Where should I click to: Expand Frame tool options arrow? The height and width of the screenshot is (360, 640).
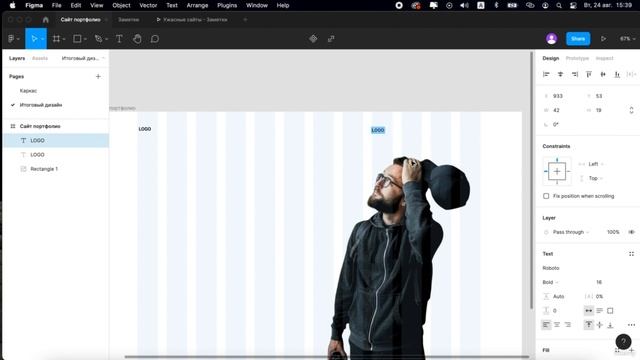(64, 39)
